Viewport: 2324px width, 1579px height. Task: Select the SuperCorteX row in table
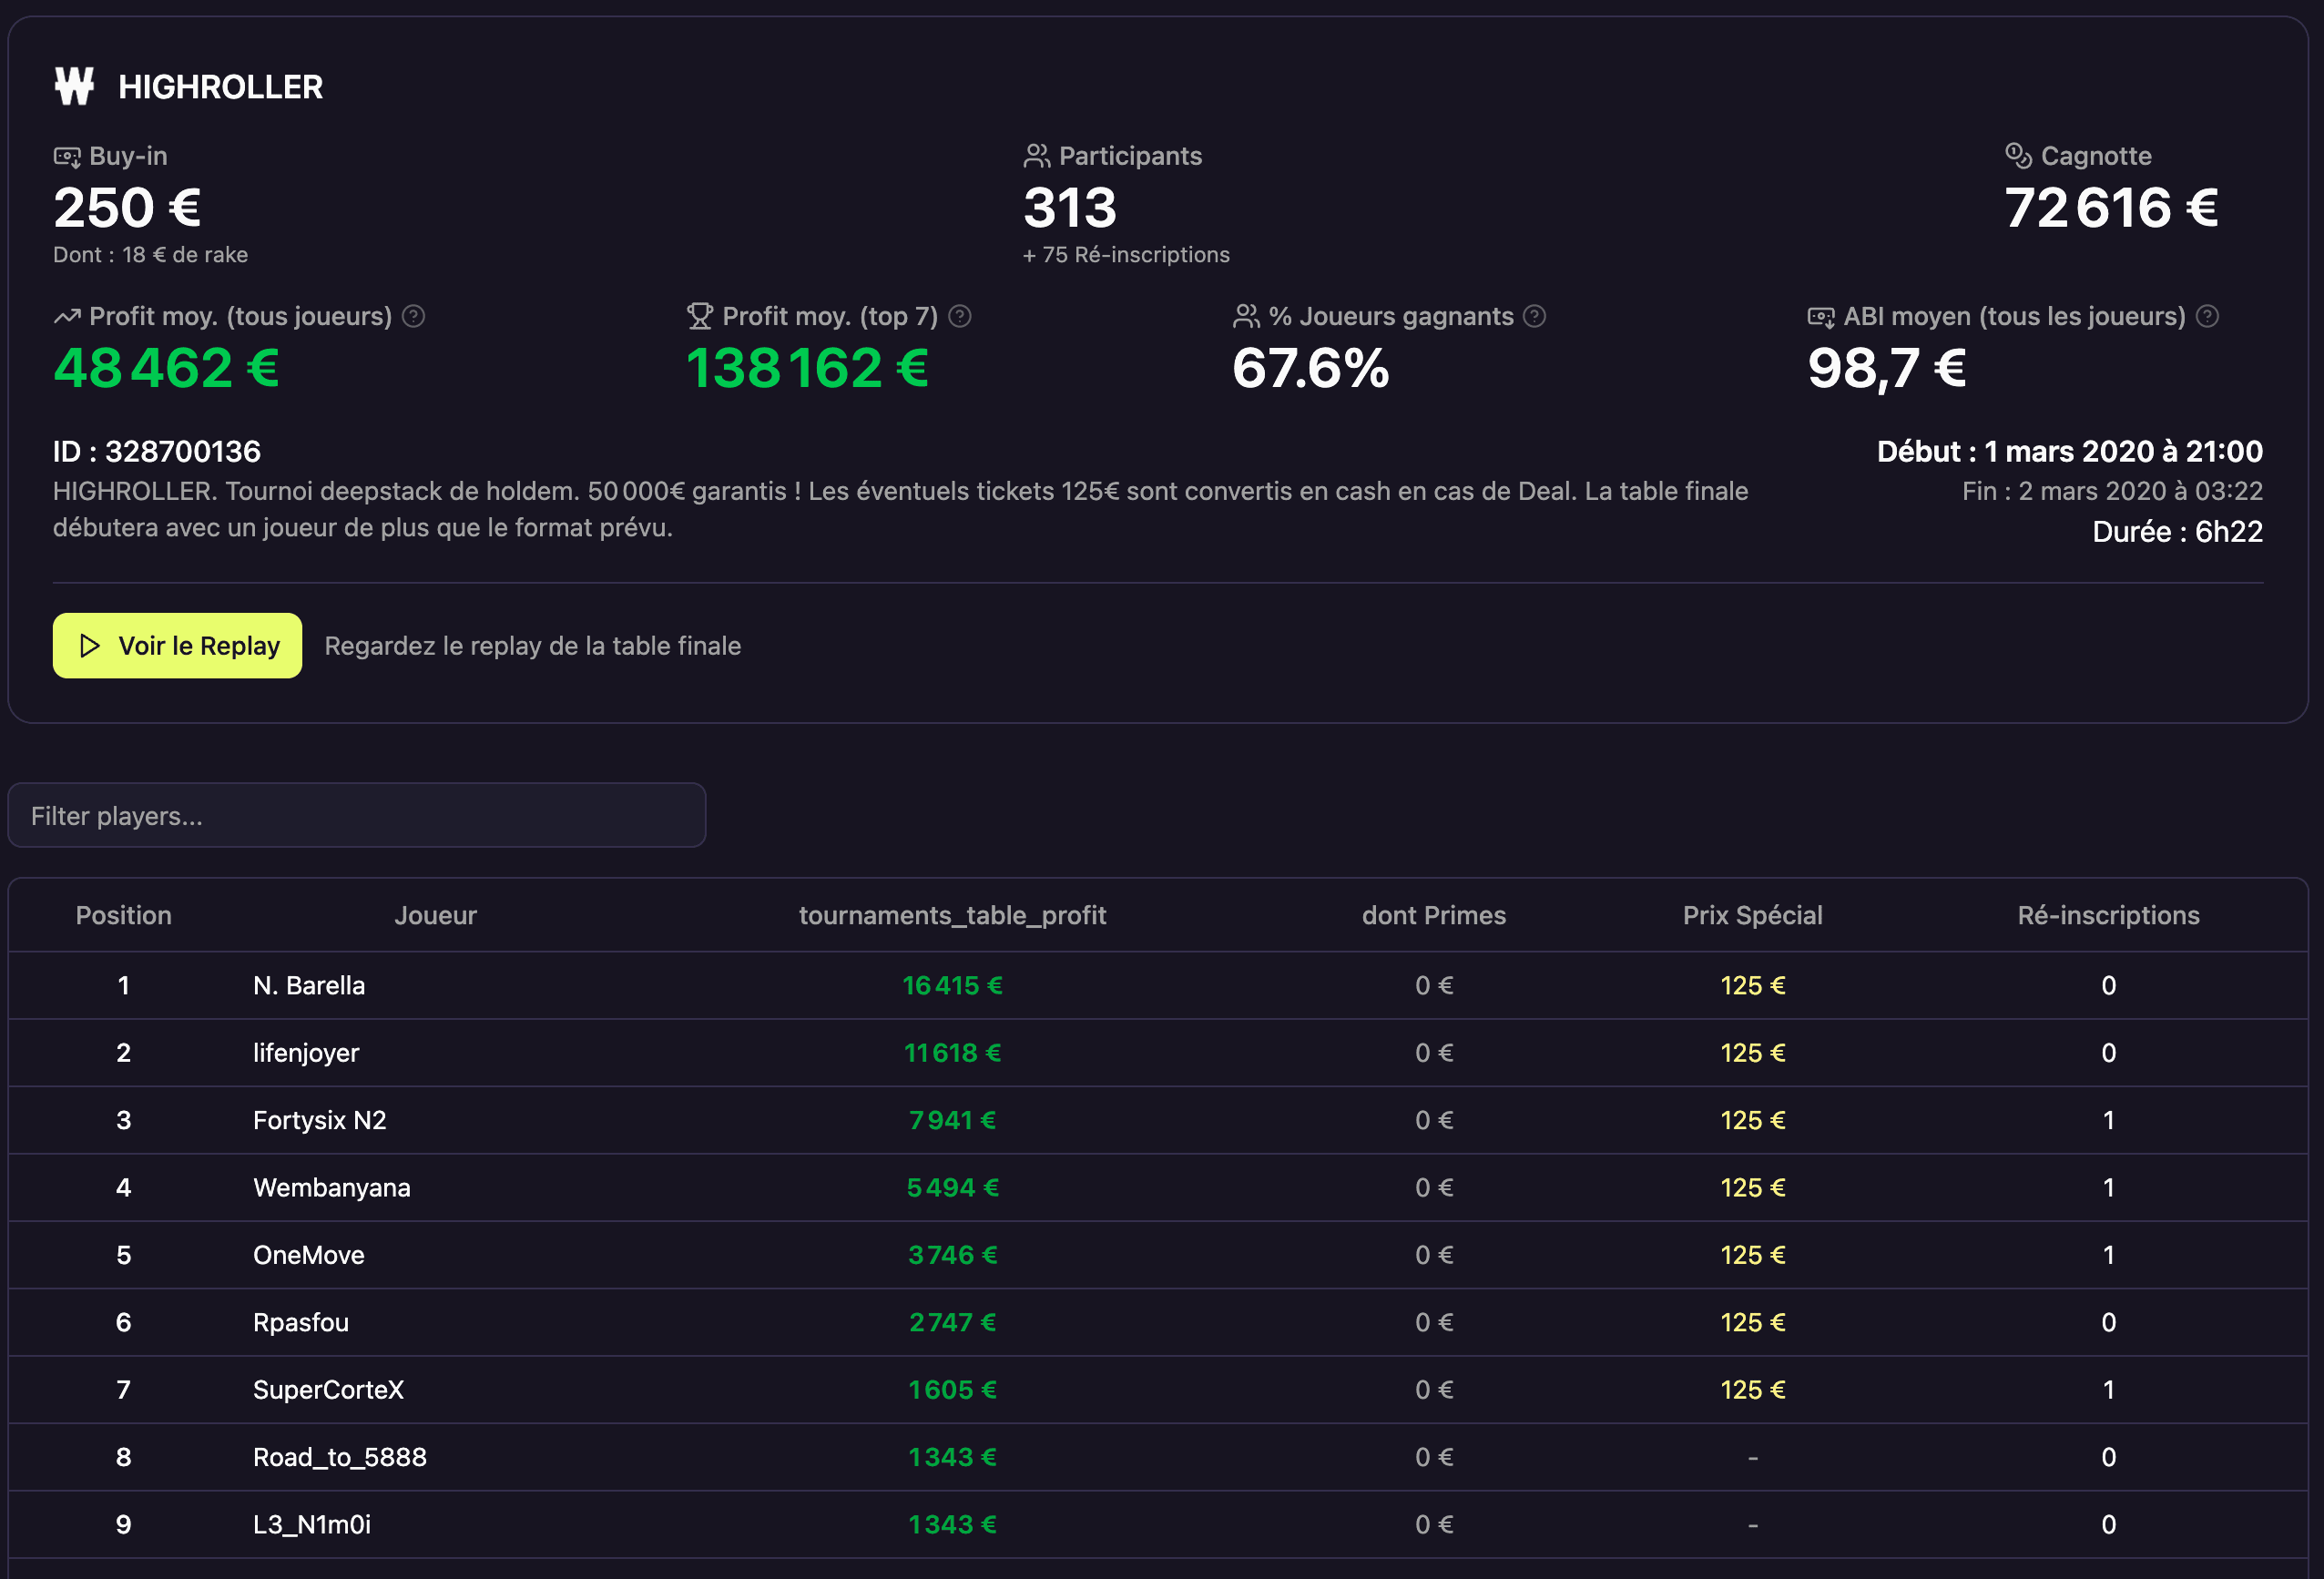(328, 1389)
